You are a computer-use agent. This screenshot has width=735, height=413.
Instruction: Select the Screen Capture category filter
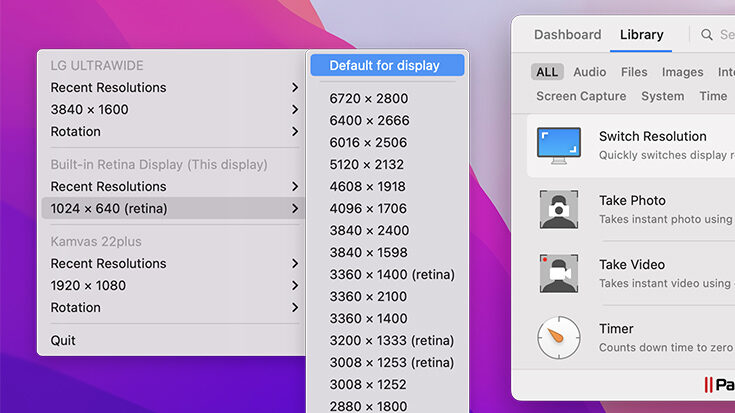tap(581, 96)
